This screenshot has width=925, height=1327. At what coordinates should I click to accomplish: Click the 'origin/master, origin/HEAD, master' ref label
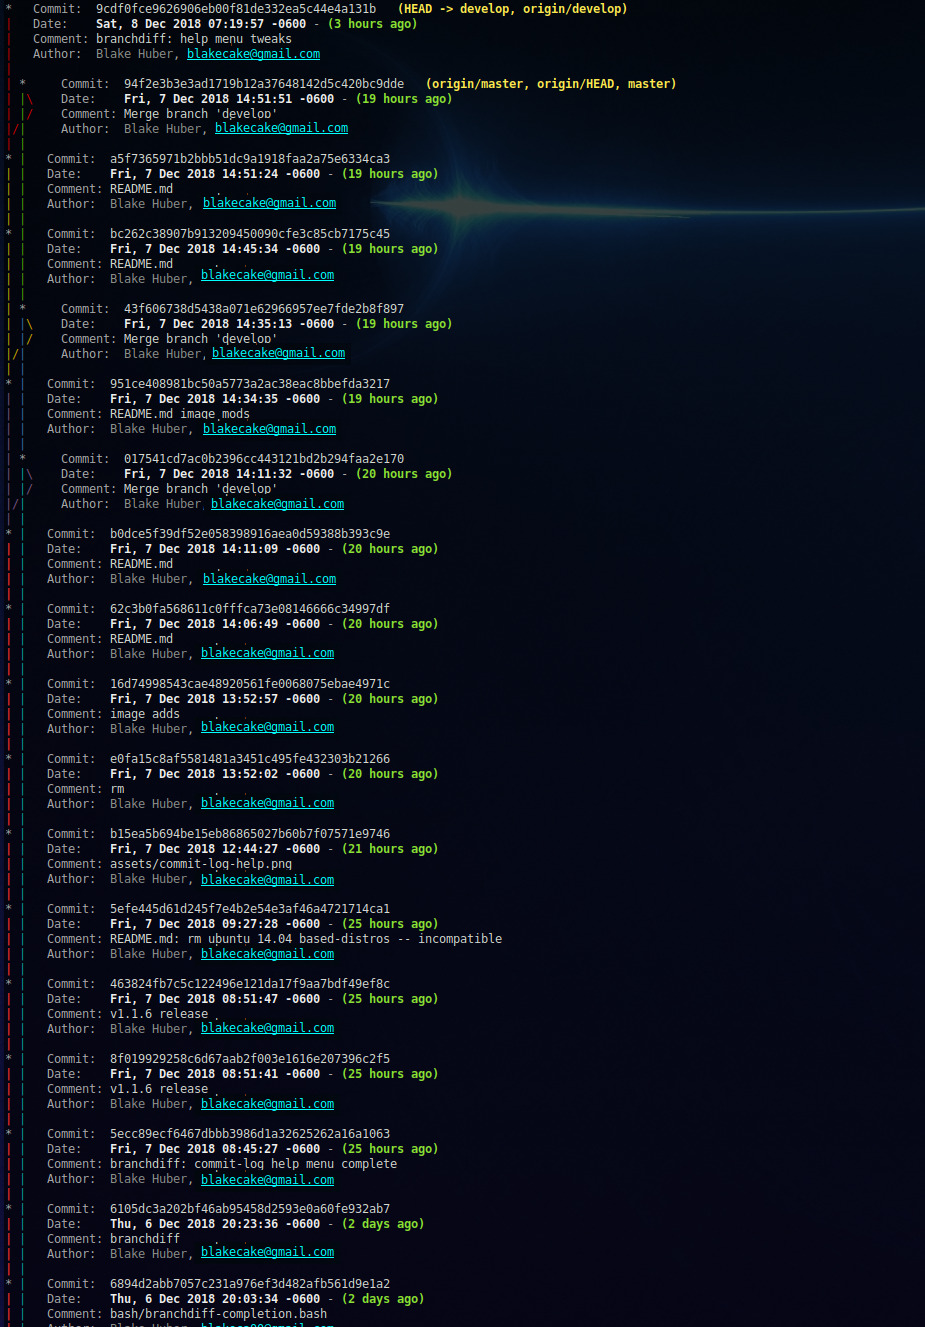(551, 84)
